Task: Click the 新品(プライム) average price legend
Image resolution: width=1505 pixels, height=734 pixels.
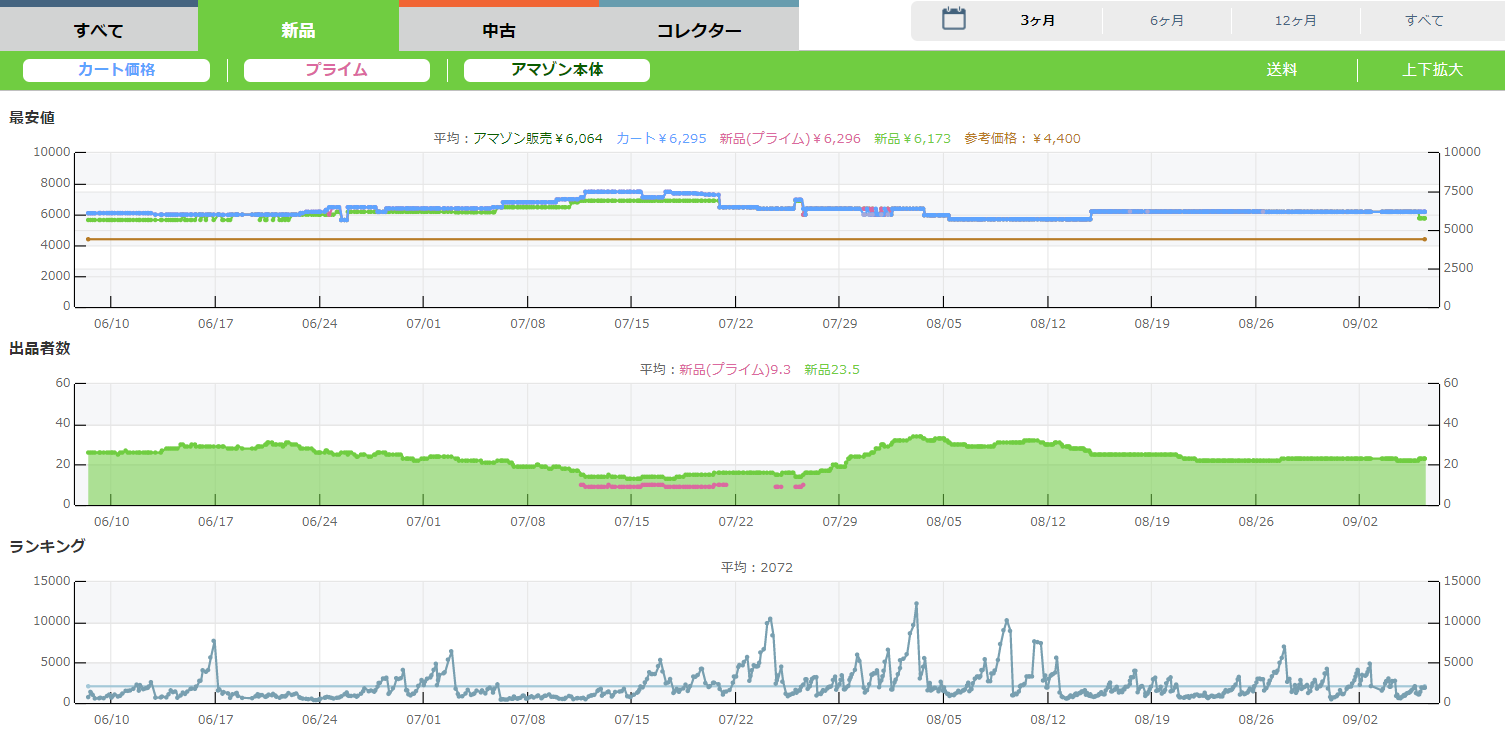Action: pos(789,139)
